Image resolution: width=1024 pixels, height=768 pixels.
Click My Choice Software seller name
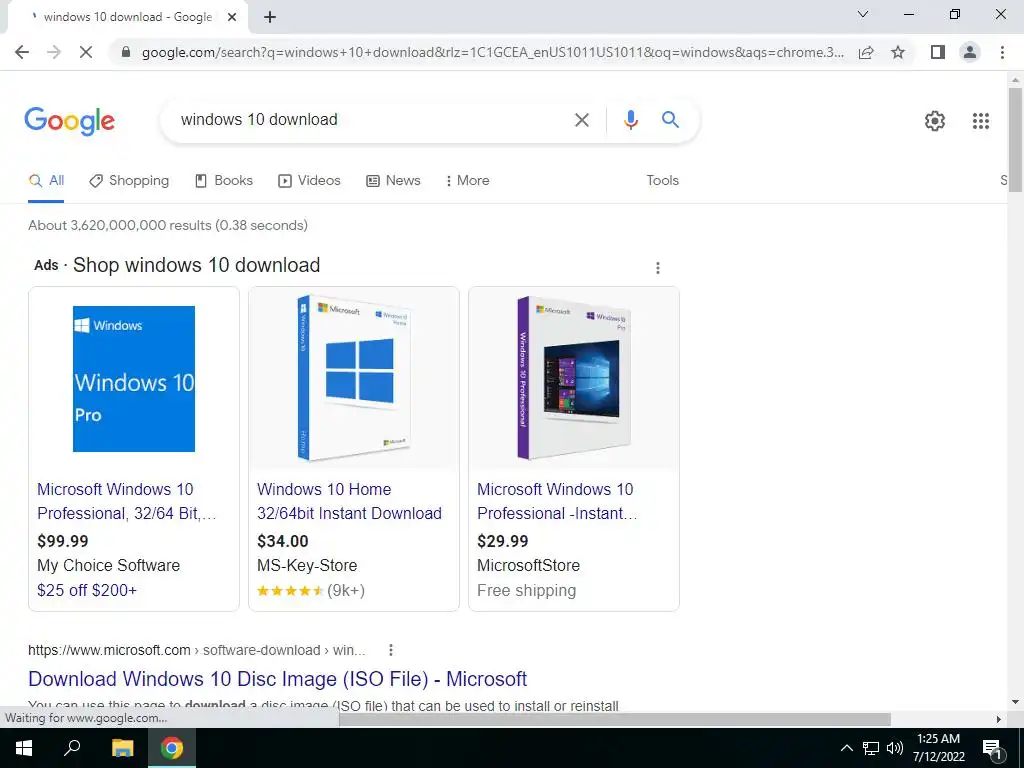(x=108, y=566)
